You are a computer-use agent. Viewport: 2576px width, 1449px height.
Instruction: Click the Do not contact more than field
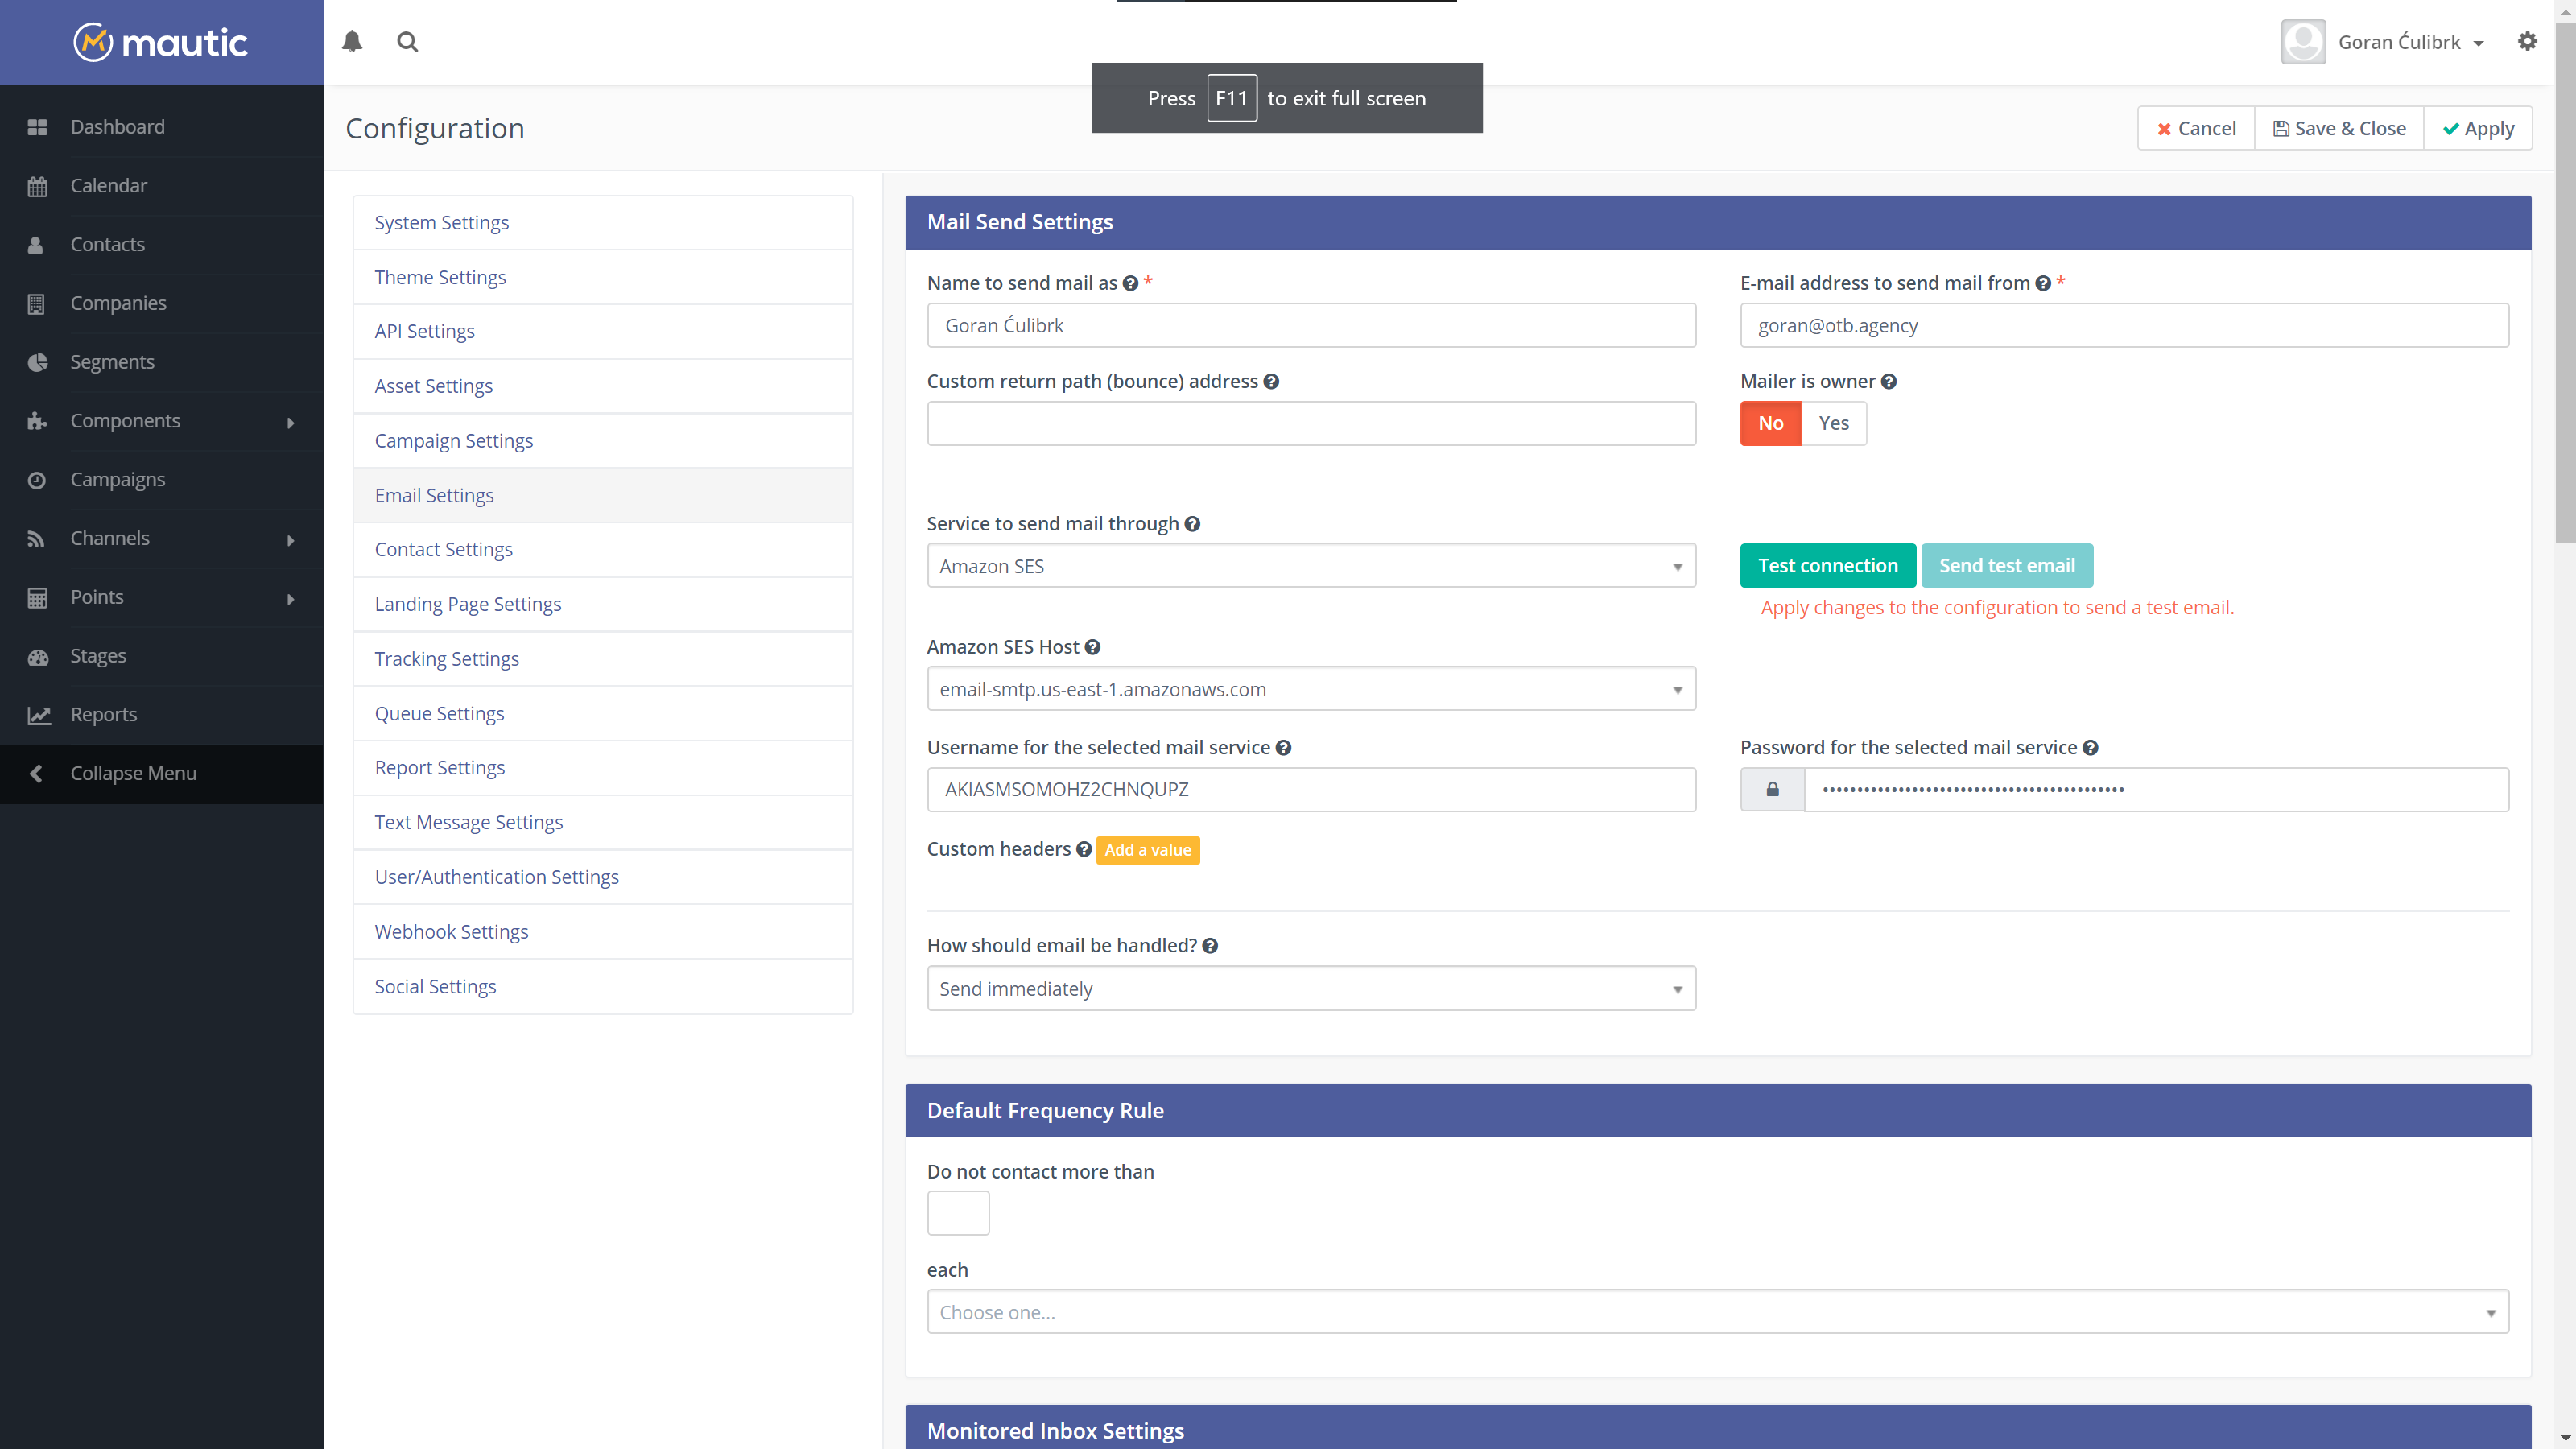pos(958,1213)
